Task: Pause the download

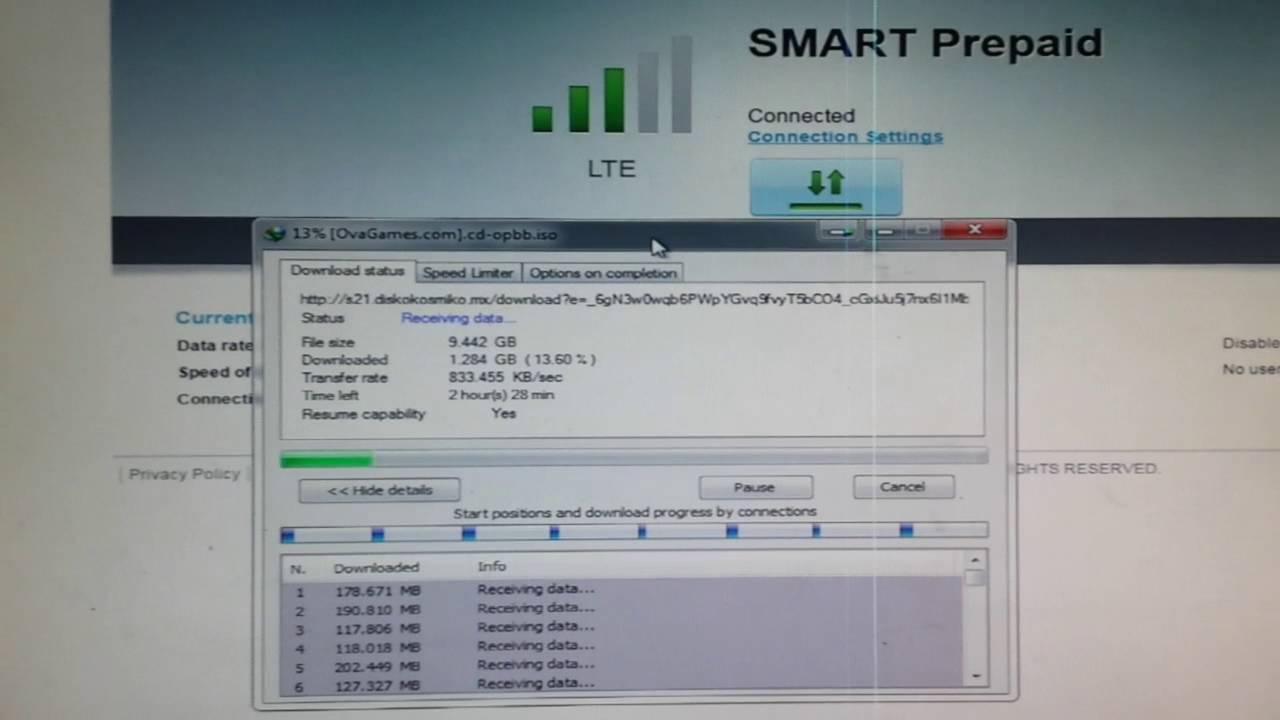Action: [755, 487]
